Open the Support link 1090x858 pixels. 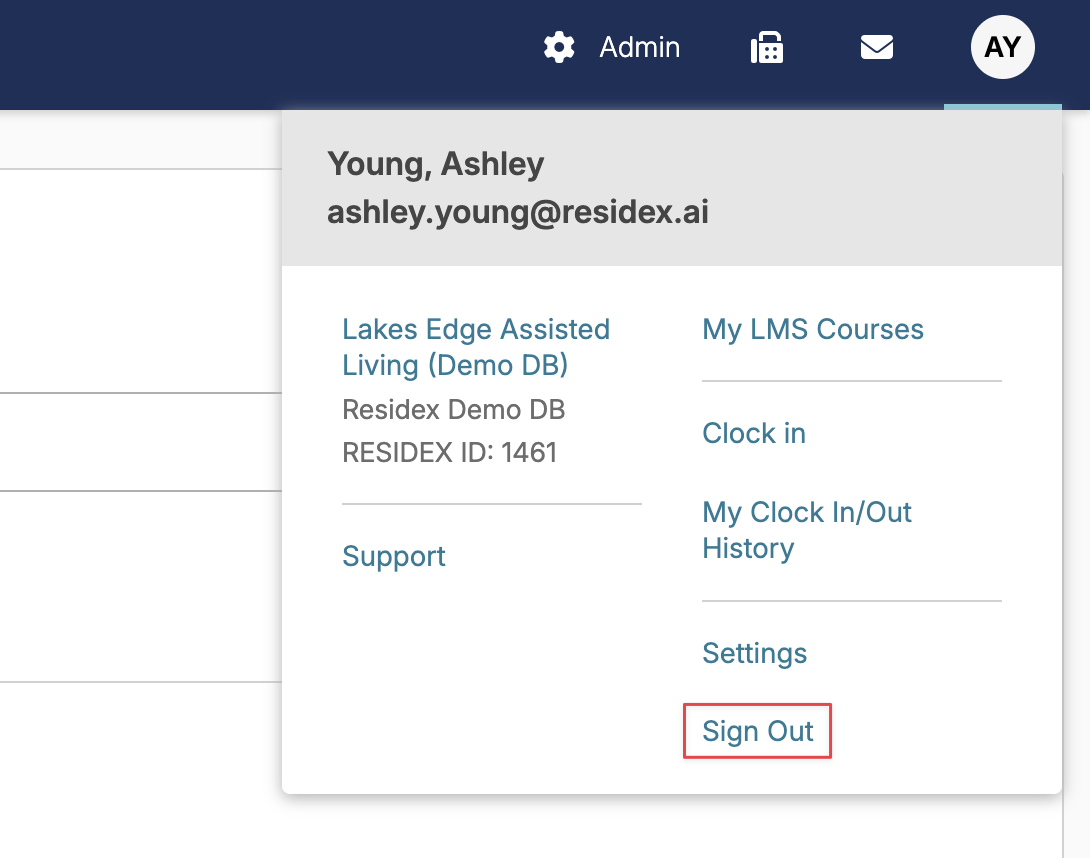pos(394,556)
